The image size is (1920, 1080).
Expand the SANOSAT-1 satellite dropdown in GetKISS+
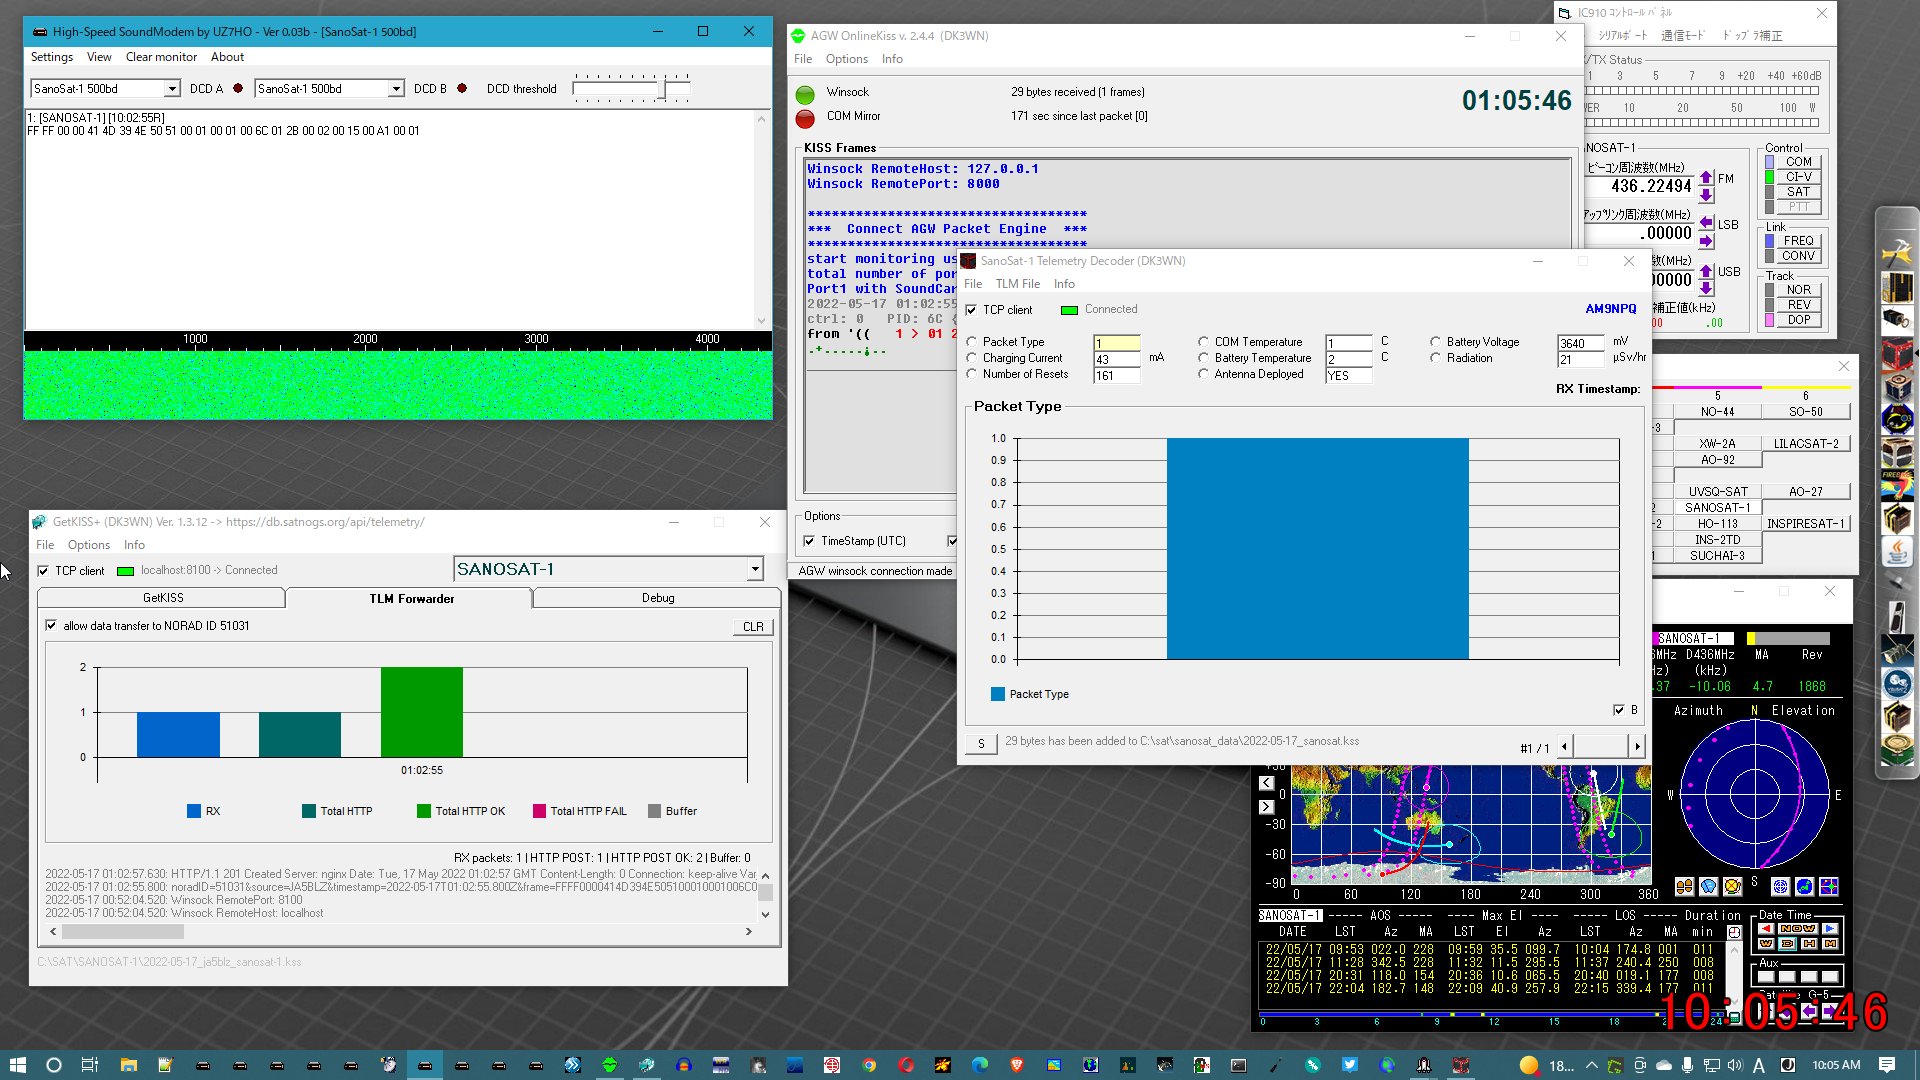click(x=755, y=569)
